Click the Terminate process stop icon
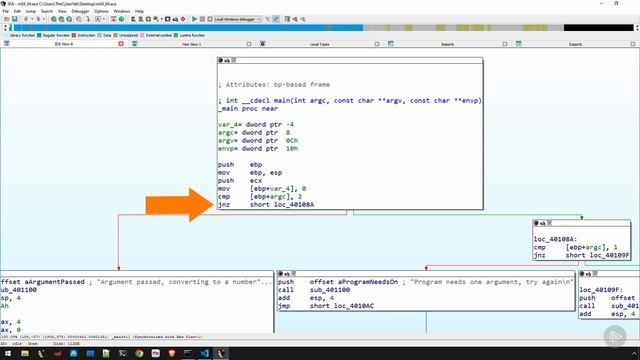The image size is (640, 360). (x=210, y=19)
